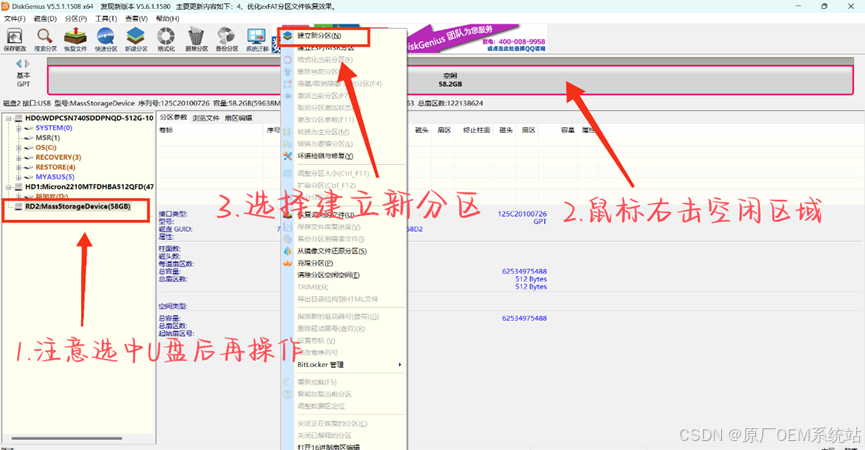
Task: Expand the RECOVERY(3) partition node
Action: pyautogui.click(x=19, y=158)
